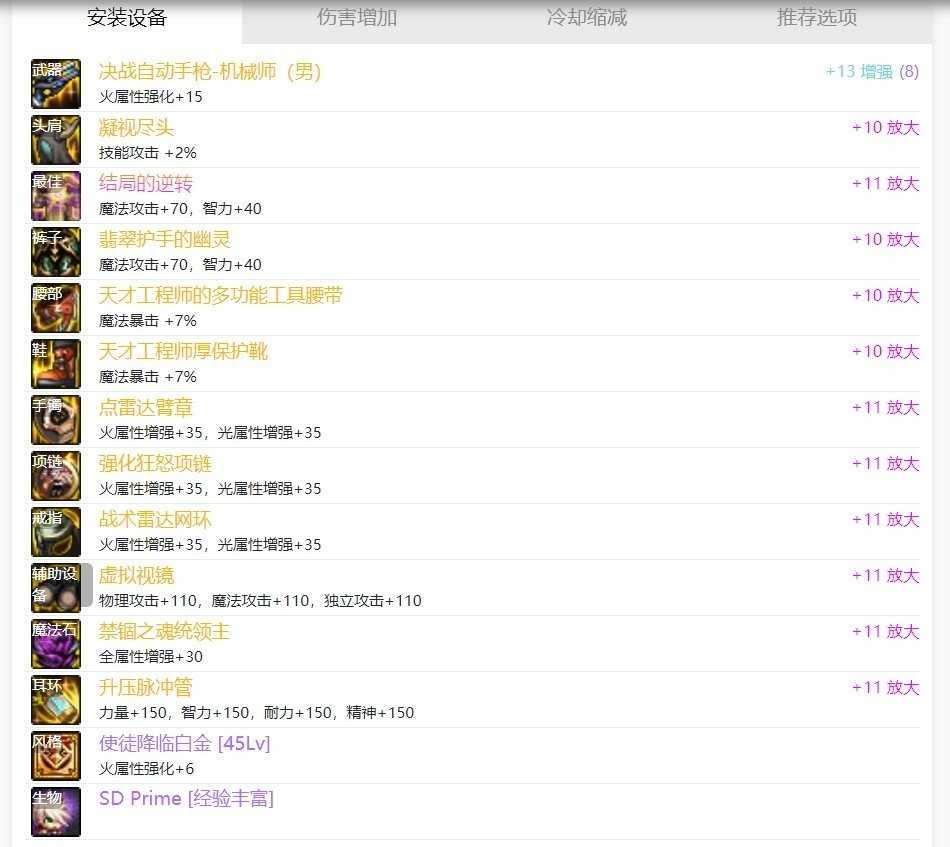Click 火属性增强+35，光属性增强+35 under 强化狂怒项链

210,488
